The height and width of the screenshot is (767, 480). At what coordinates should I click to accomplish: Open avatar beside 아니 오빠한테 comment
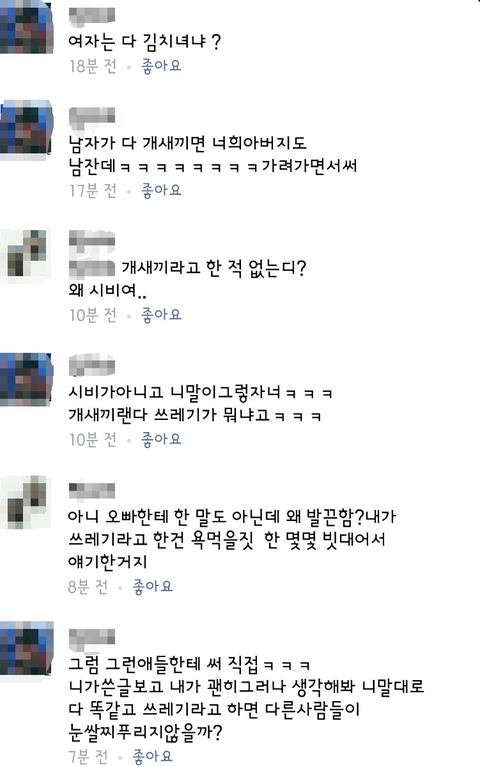[x=26, y=502]
